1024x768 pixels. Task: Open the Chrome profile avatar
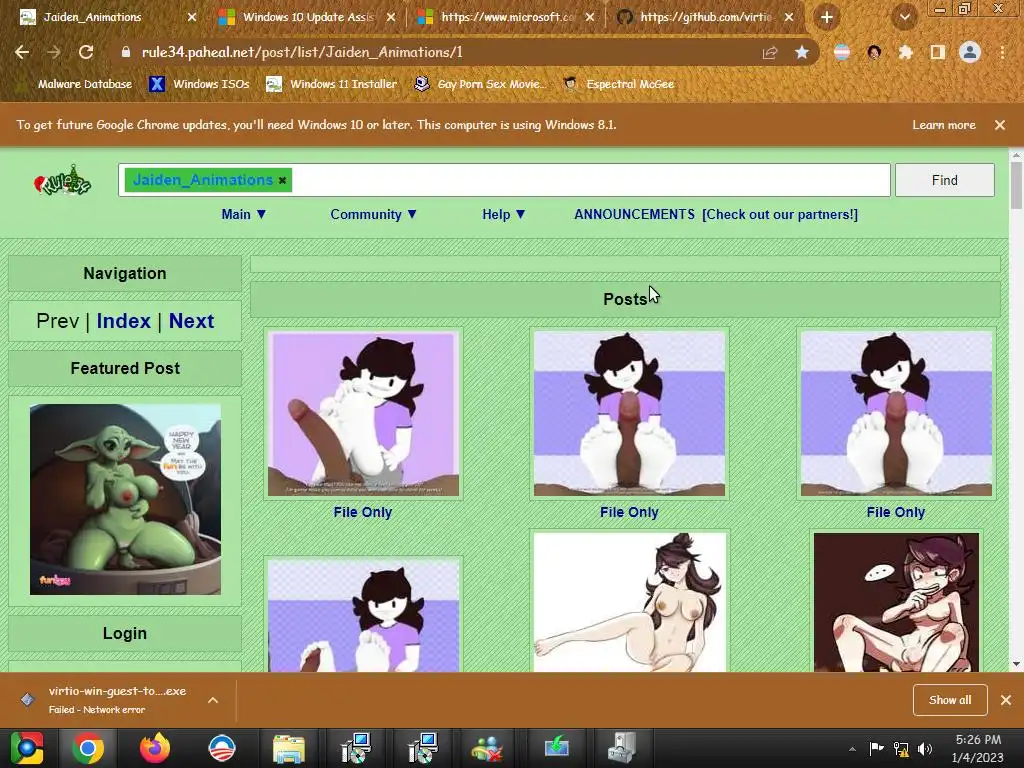[x=970, y=52]
